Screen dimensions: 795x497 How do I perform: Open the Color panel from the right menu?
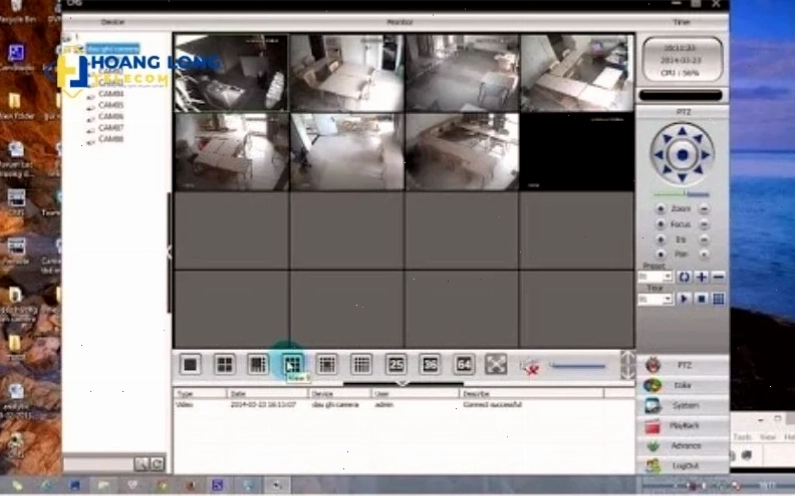tap(682, 385)
